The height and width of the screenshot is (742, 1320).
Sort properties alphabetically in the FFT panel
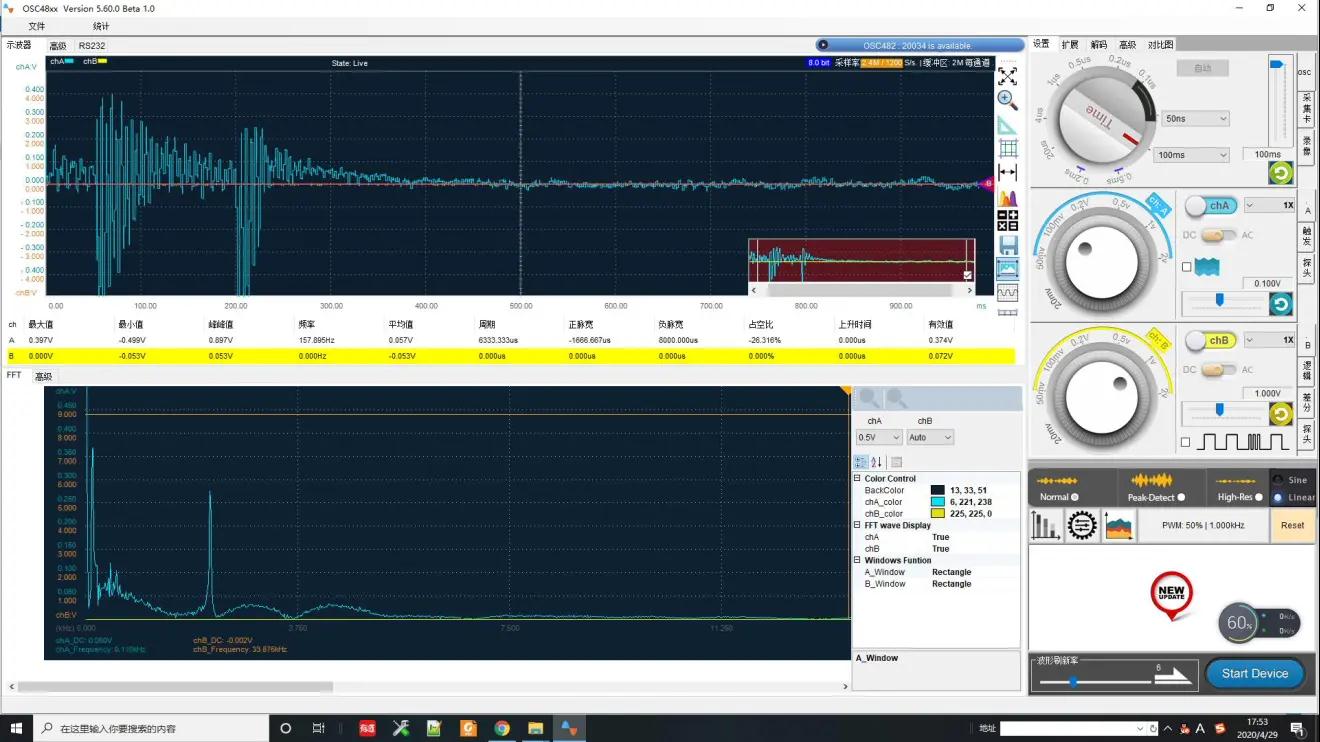tap(877, 462)
